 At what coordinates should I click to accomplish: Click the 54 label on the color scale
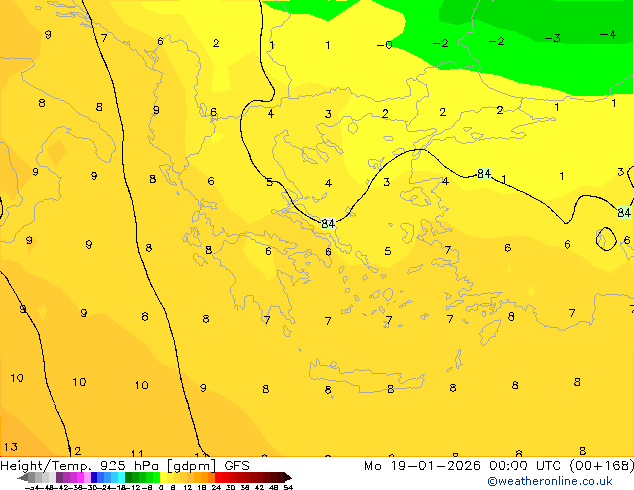point(288,488)
